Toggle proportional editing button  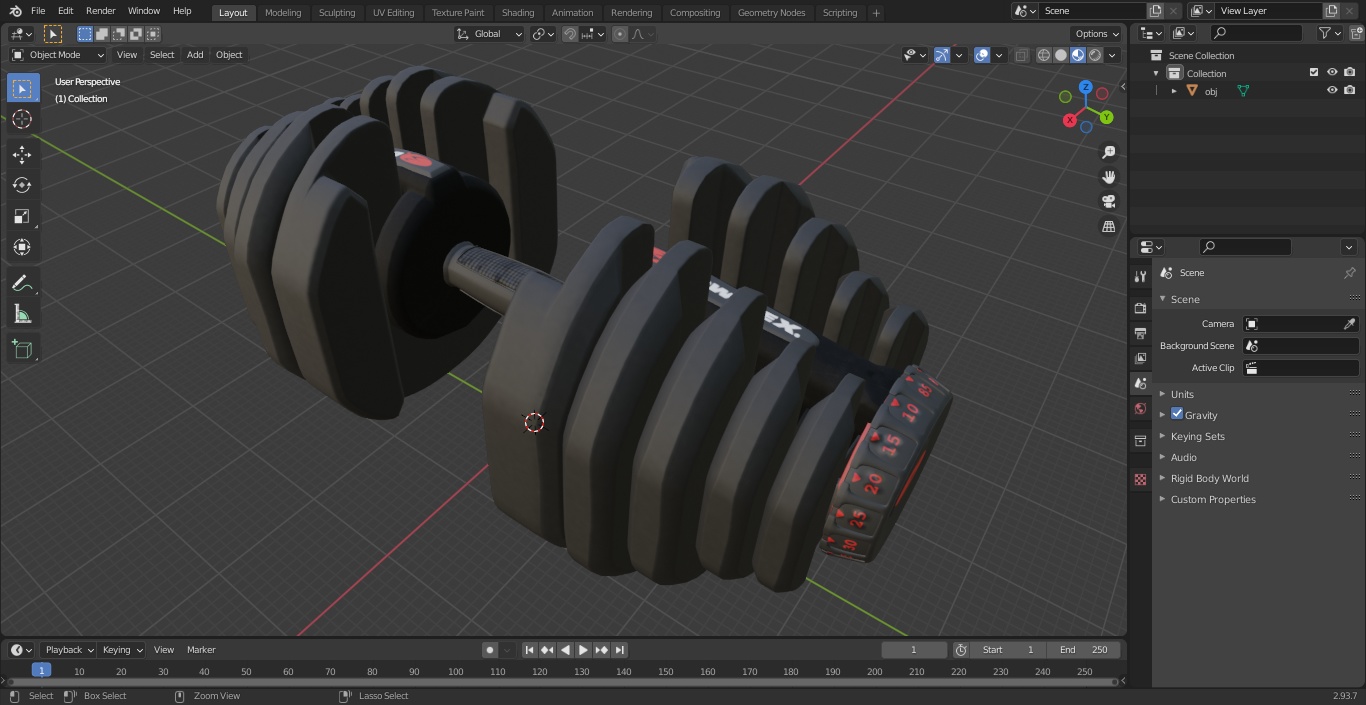[620, 34]
